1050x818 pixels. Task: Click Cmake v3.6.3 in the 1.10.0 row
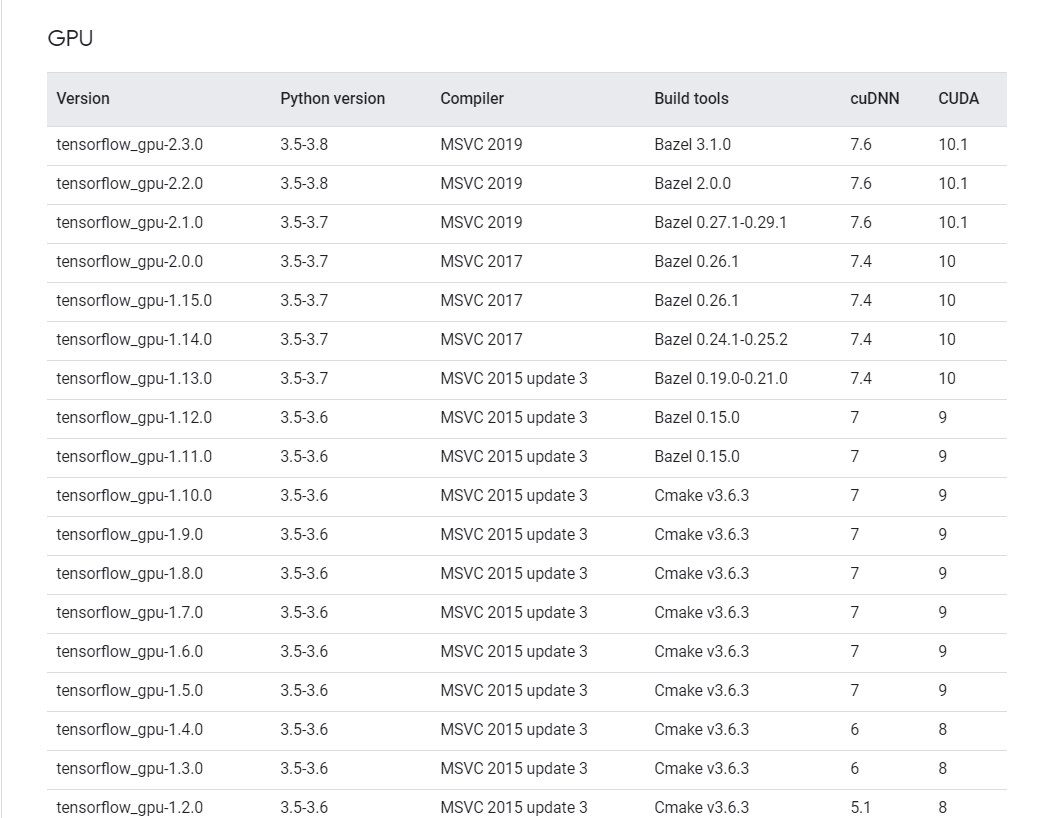(701, 495)
